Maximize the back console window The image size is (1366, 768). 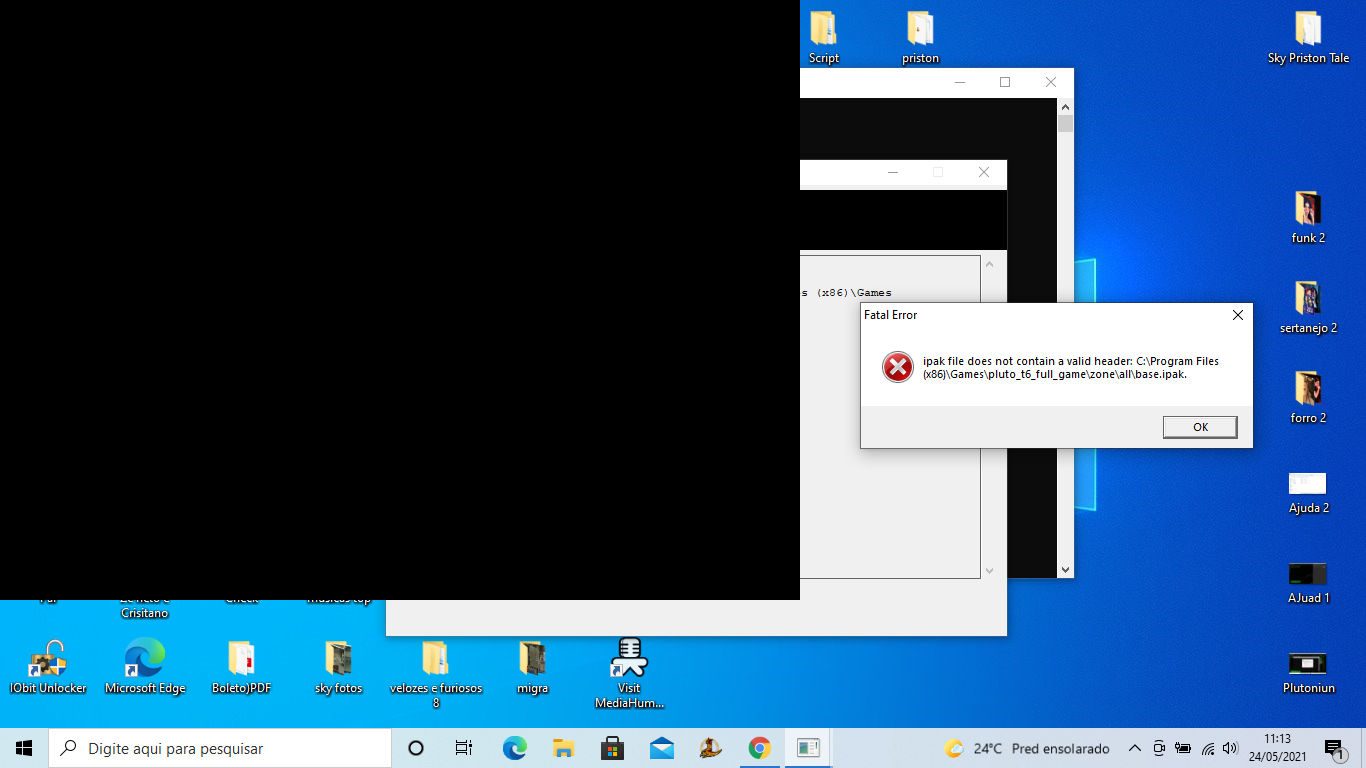(1005, 82)
